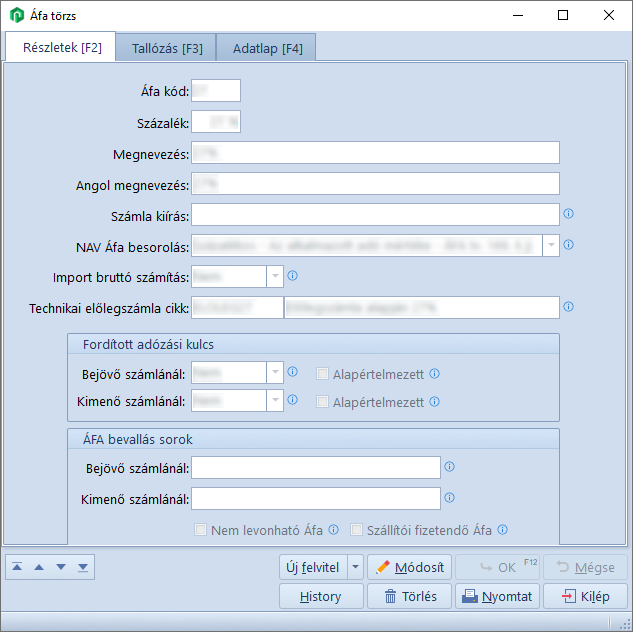The image size is (633, 632).
Task: Open Új felvitel split-button arrow
Action: point(355,567)
